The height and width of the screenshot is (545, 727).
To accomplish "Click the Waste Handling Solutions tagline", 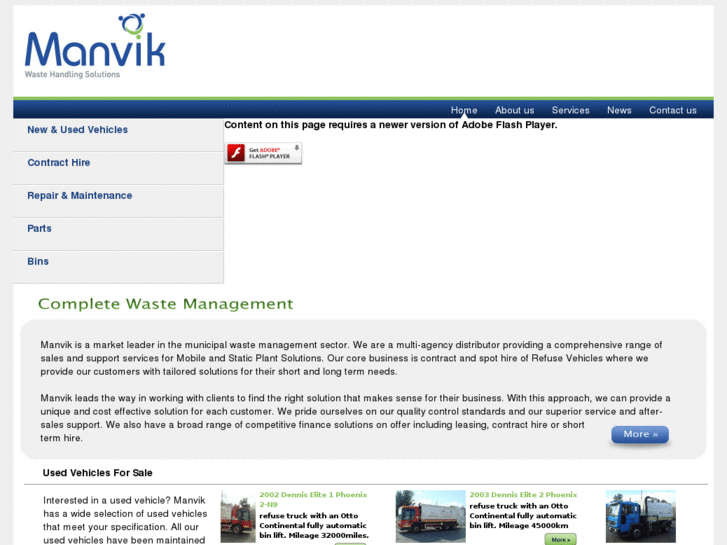I will (72, 74).
